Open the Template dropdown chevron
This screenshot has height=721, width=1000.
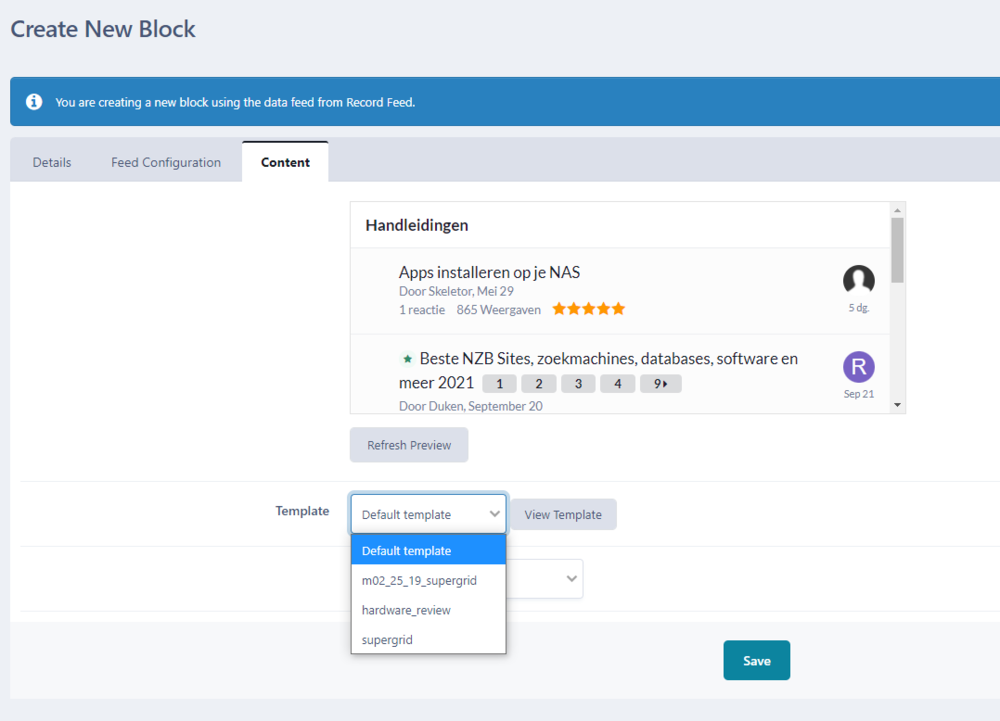tap(494, 514)
